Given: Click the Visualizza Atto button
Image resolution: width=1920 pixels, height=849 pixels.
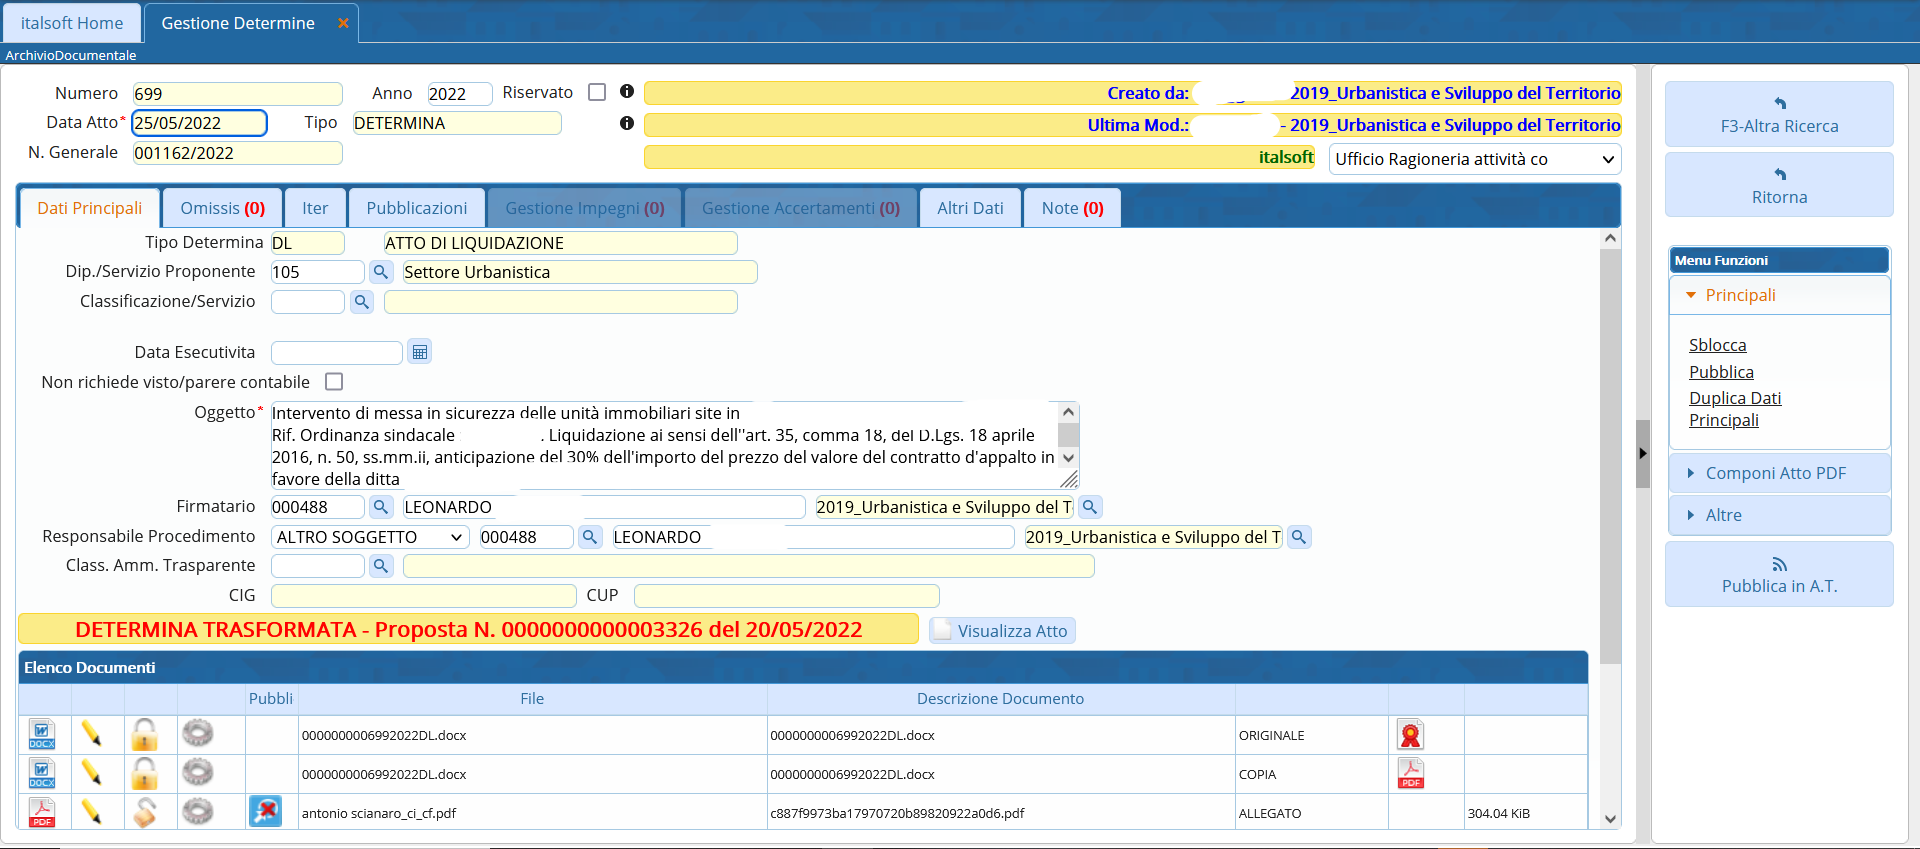Looking at the screenshot, I should tap(1003, 631).
